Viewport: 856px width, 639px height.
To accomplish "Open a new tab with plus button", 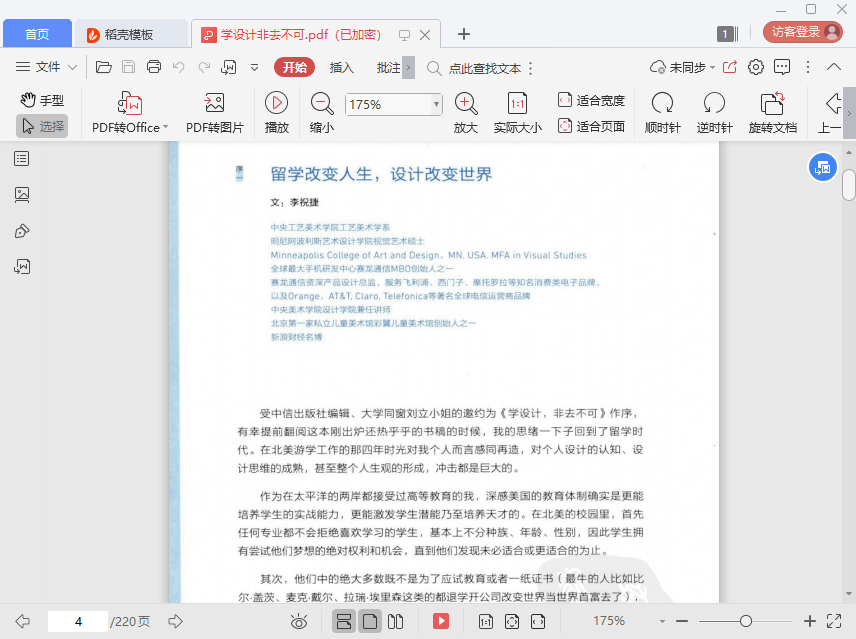I will (x=463, y=34).
